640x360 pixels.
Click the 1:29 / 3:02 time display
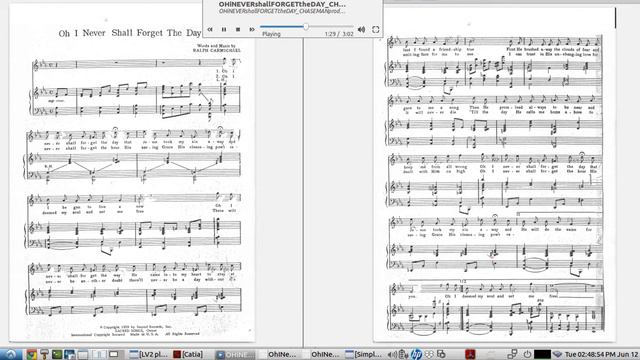pyautogui.click(x=339, y=34)
